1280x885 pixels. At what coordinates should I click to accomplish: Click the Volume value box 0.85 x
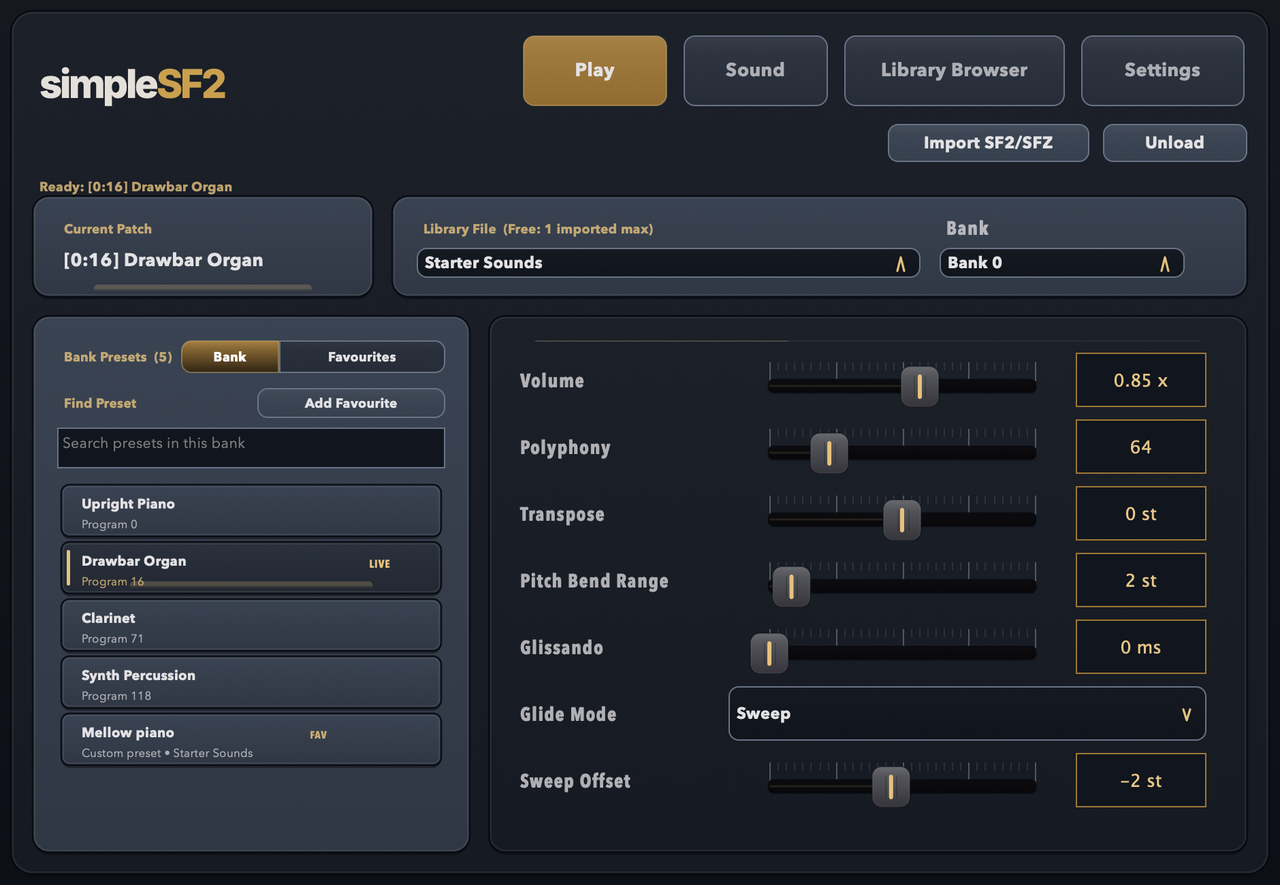click(1141, 380)
